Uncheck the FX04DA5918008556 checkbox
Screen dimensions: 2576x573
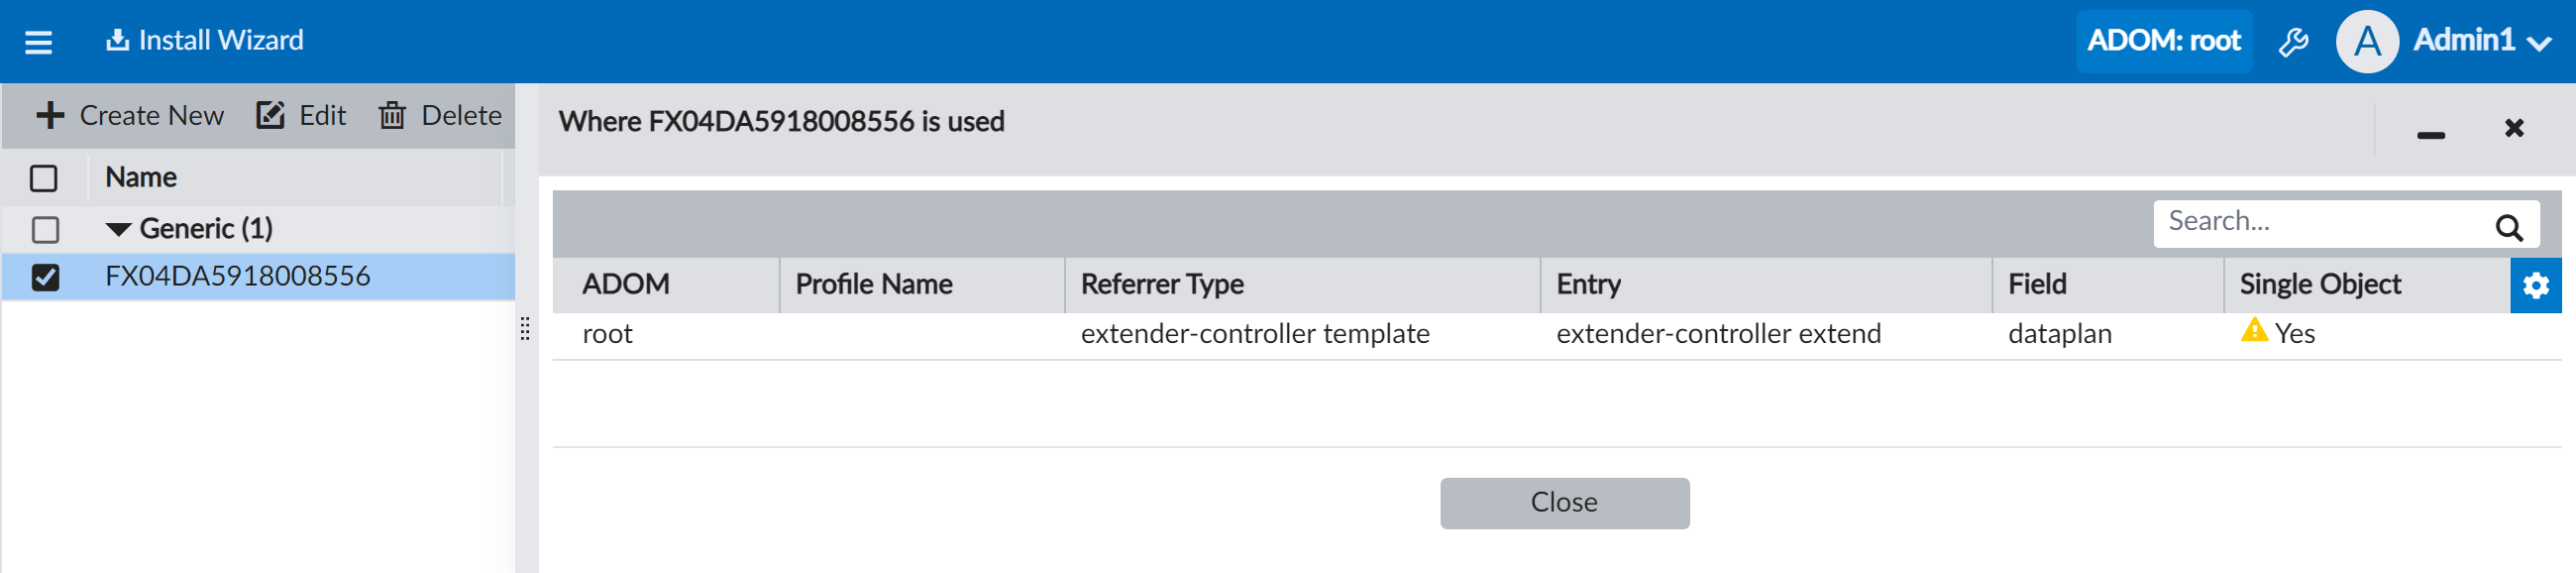click(45, 277)
